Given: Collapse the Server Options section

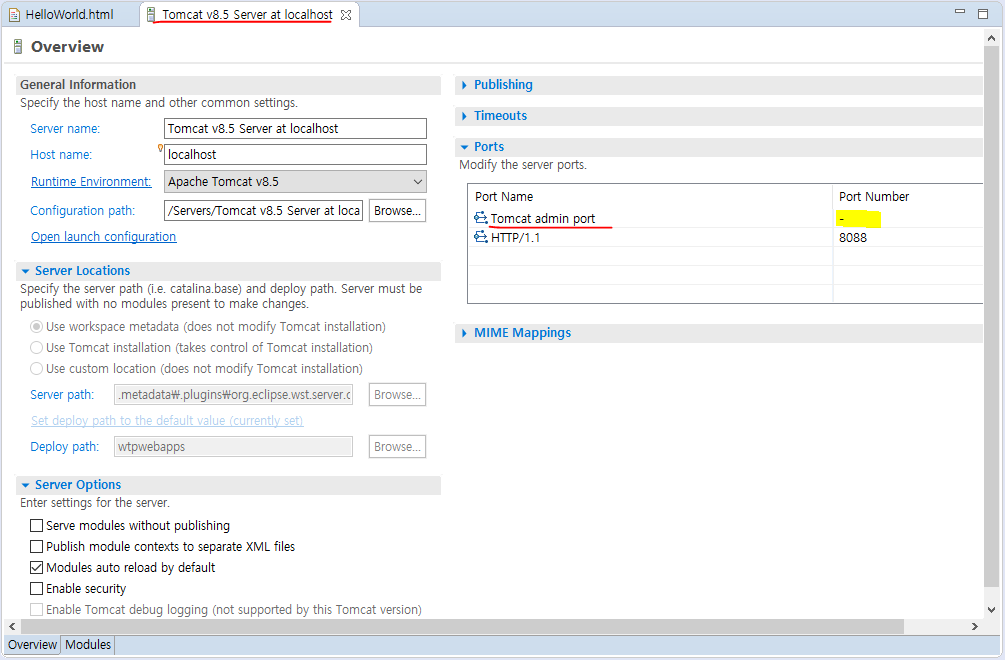Looking at the screenshot, I should [x=25, y=485].
